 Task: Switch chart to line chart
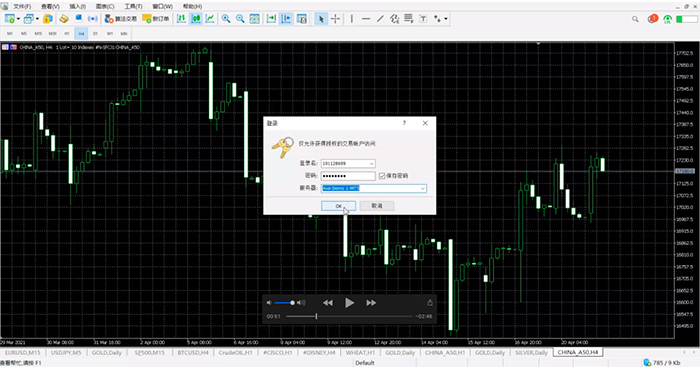coord(210,19)
